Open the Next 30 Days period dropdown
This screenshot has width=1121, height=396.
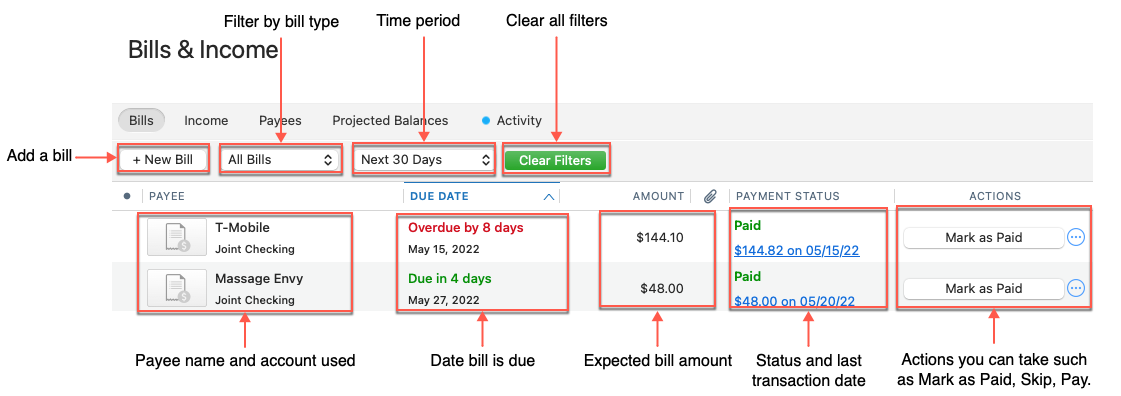tap(424, 160)
